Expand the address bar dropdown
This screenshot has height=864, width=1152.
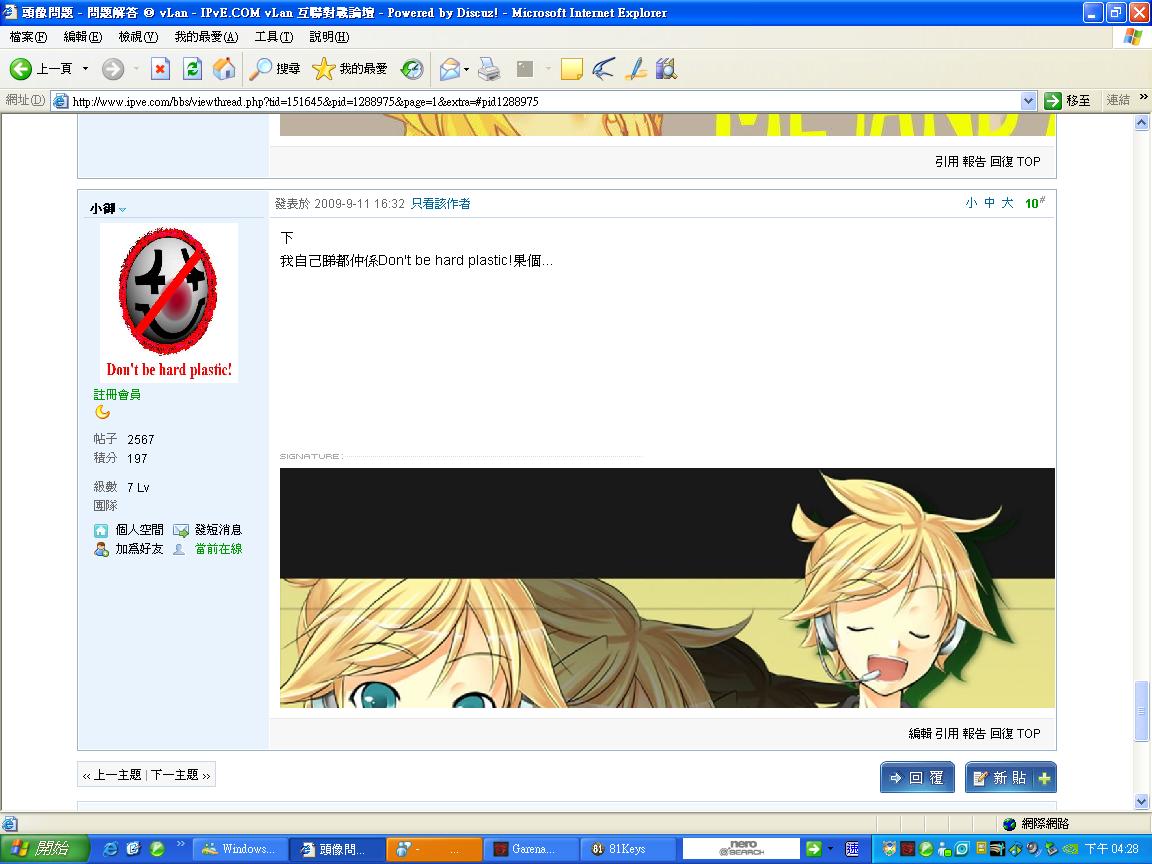[1029, 101]
